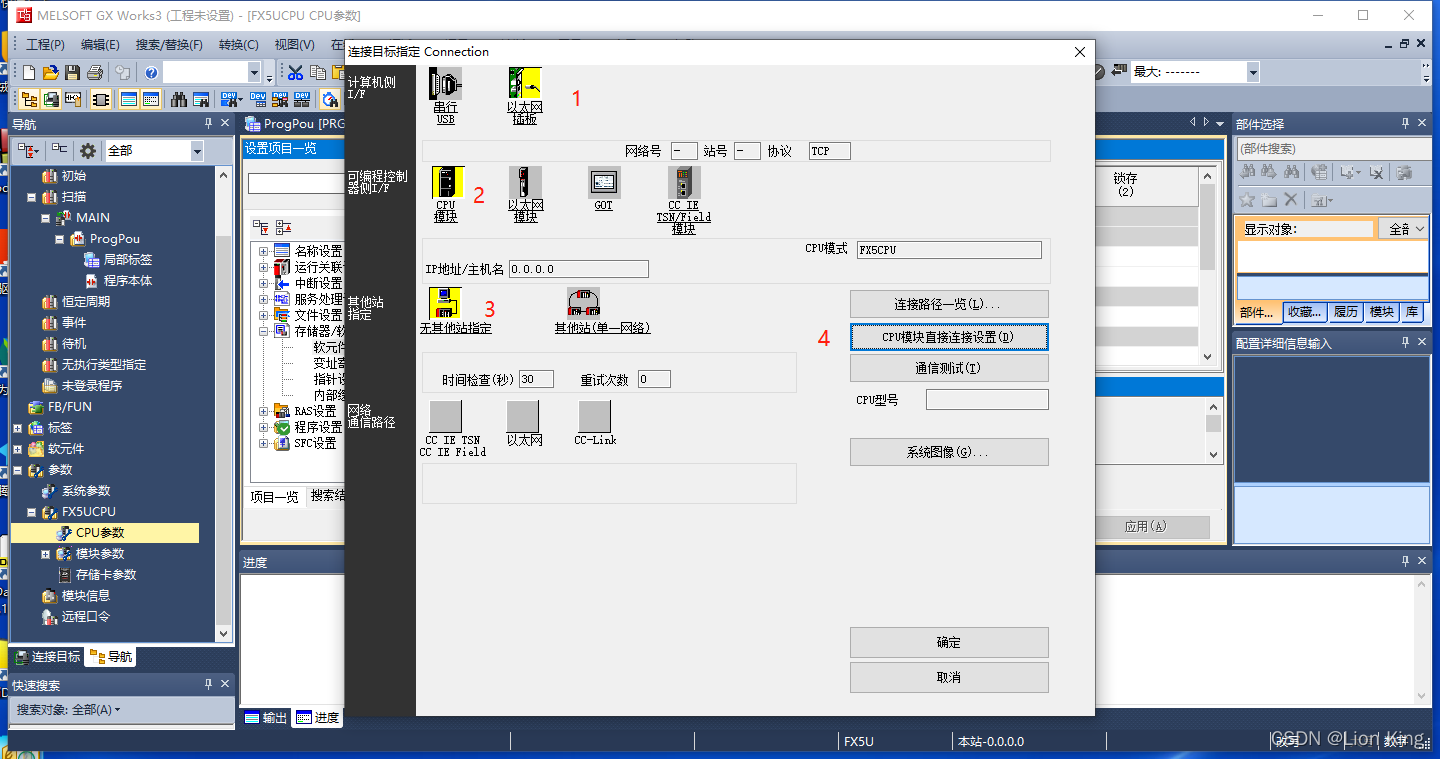
Task: Click the binoculars search toolbar icon
Action: coord(179,99)
